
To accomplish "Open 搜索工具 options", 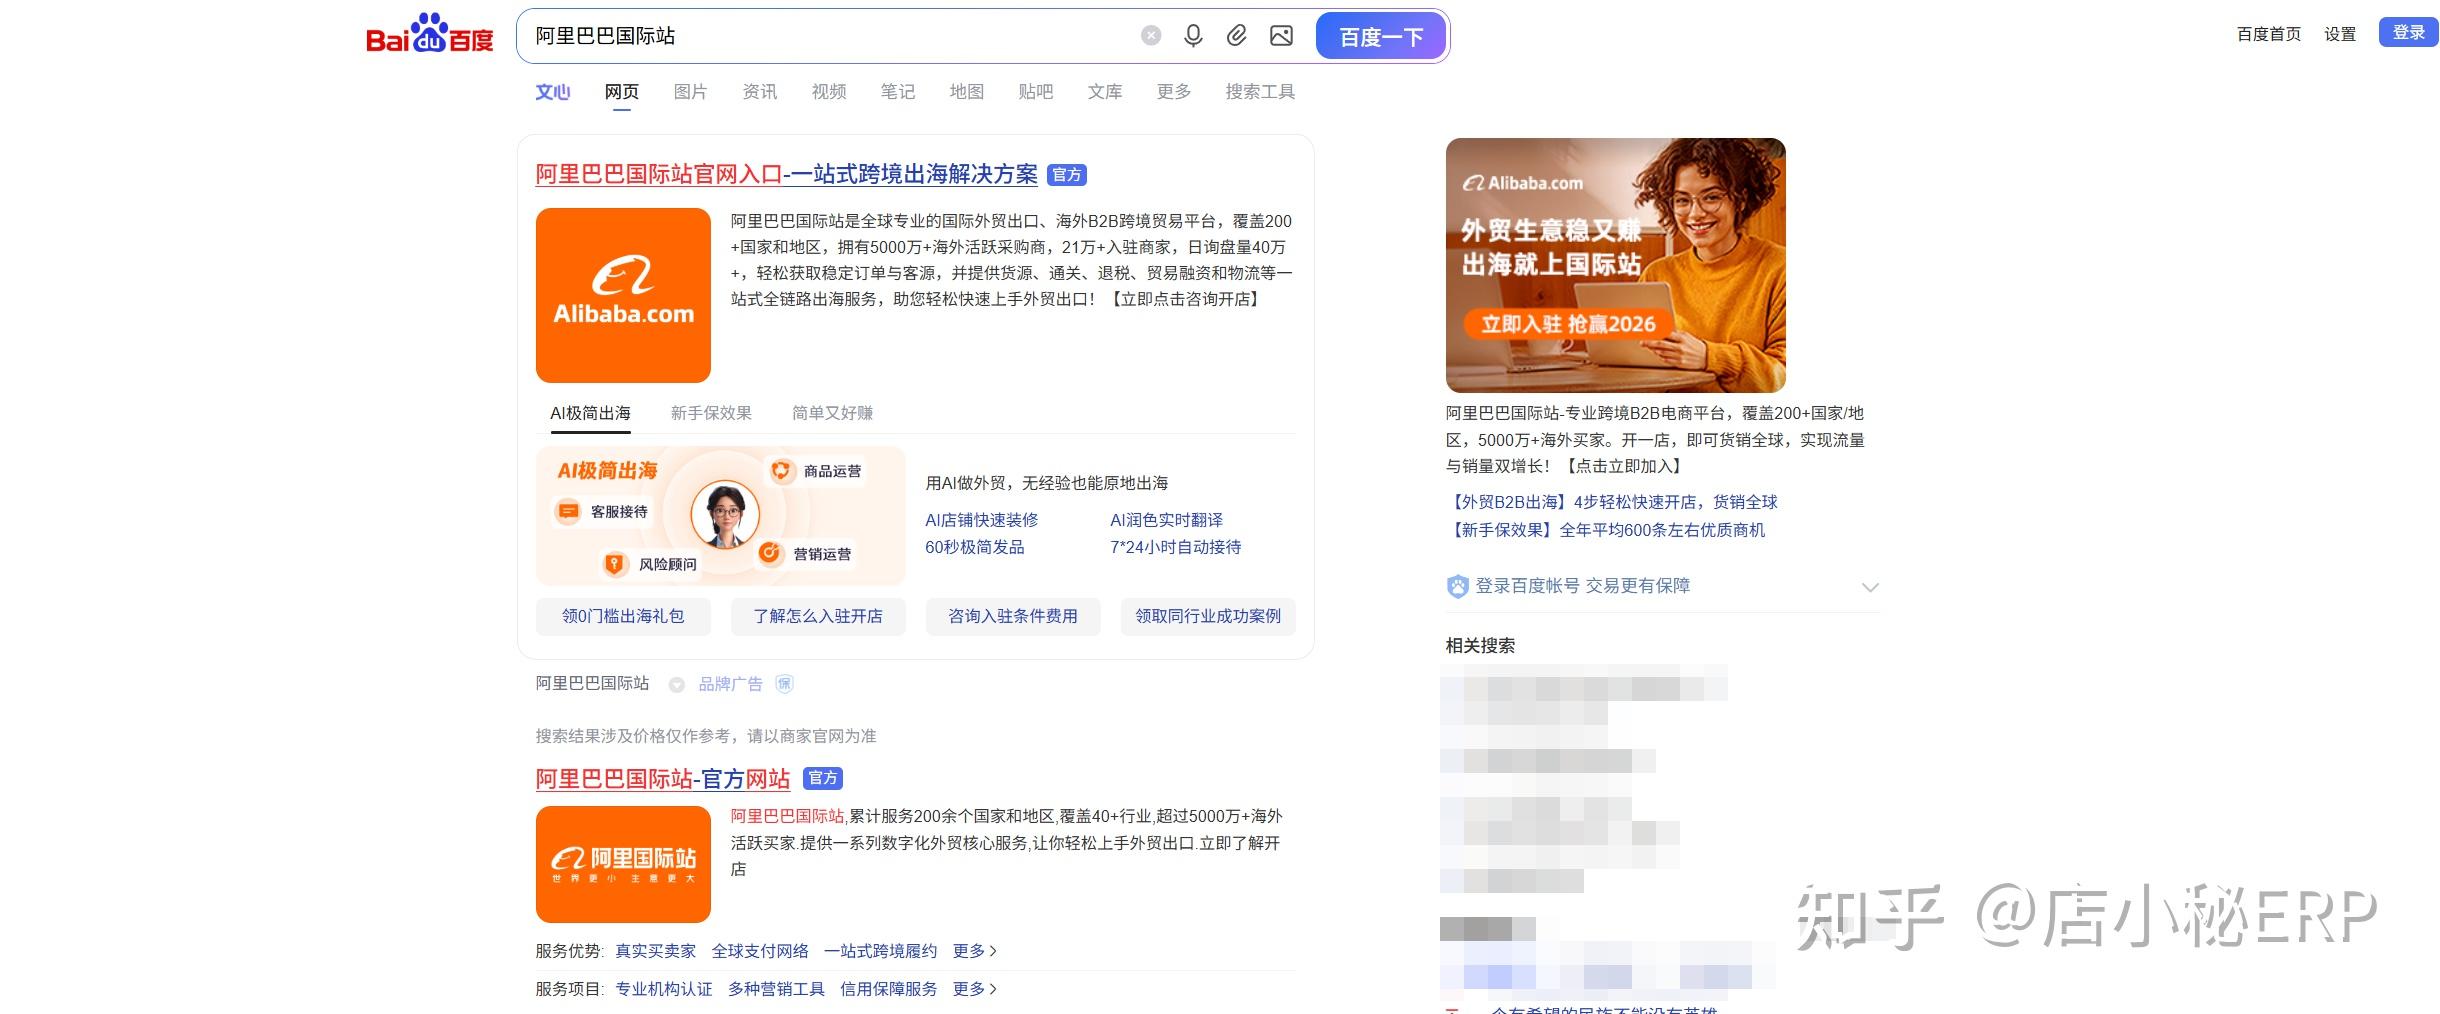I will coord(1260,92).
